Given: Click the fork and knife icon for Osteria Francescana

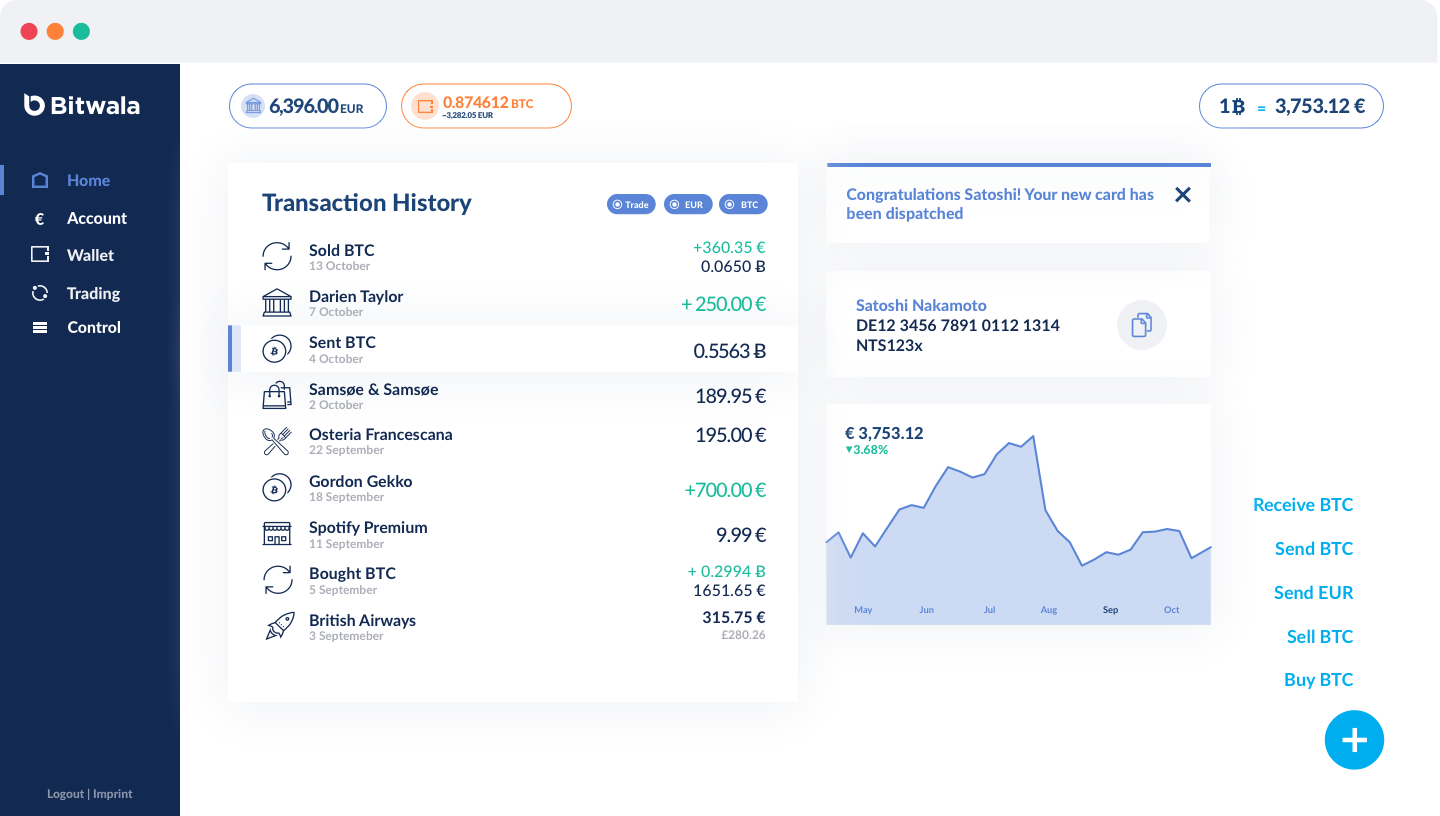Looking at the screenshot, I should [277, 441].
